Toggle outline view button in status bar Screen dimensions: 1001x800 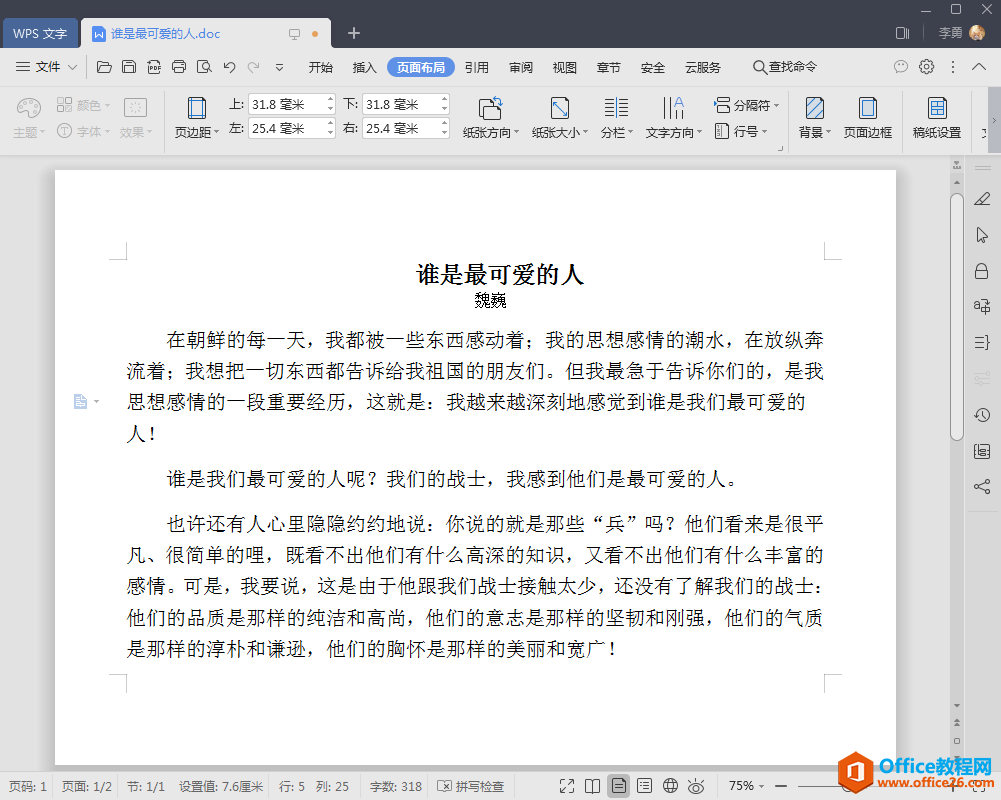645,786
